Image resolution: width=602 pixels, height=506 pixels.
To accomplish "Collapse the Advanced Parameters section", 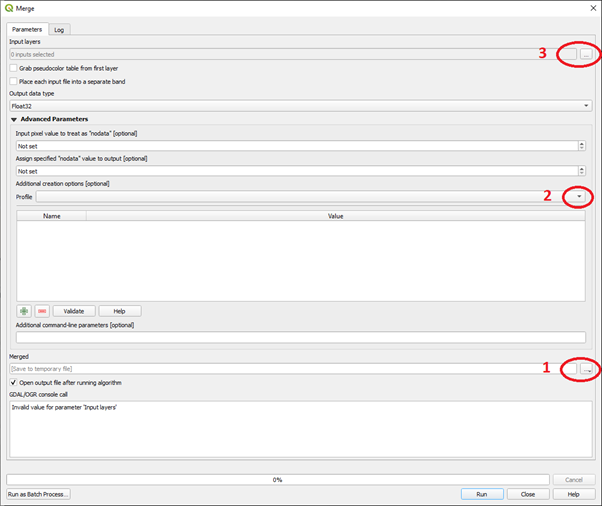I will 14,119.
